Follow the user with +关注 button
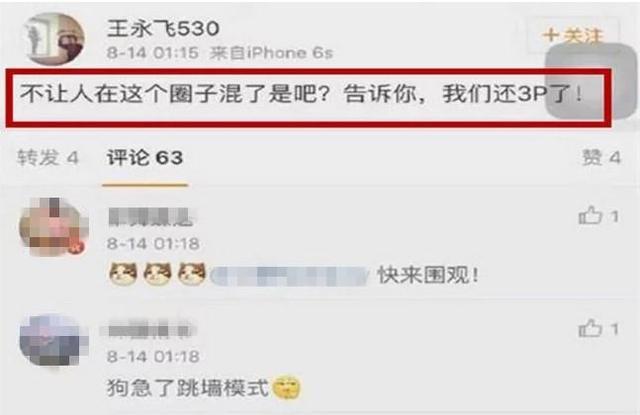Image resolution: width=640 pixels, height=415 pixels. pyautogui.click(x=573, y=36)
